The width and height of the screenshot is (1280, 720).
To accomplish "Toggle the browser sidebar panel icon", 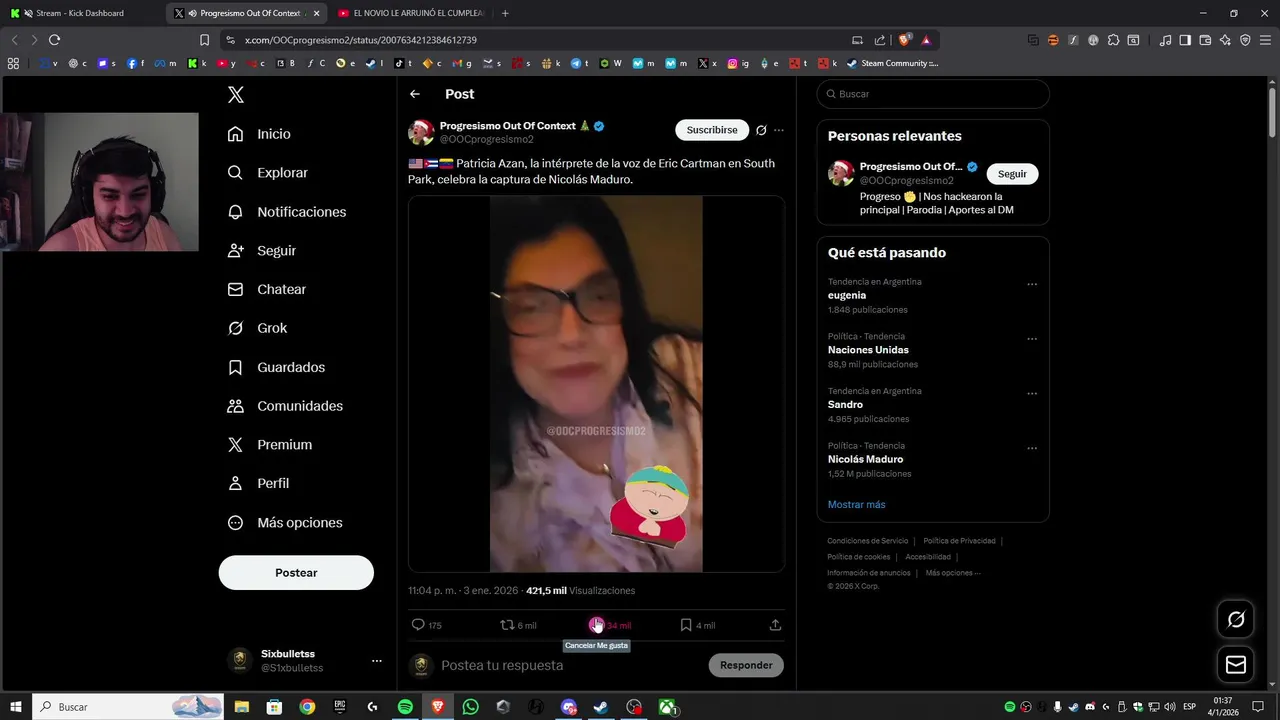I will tap(1185, 40).
